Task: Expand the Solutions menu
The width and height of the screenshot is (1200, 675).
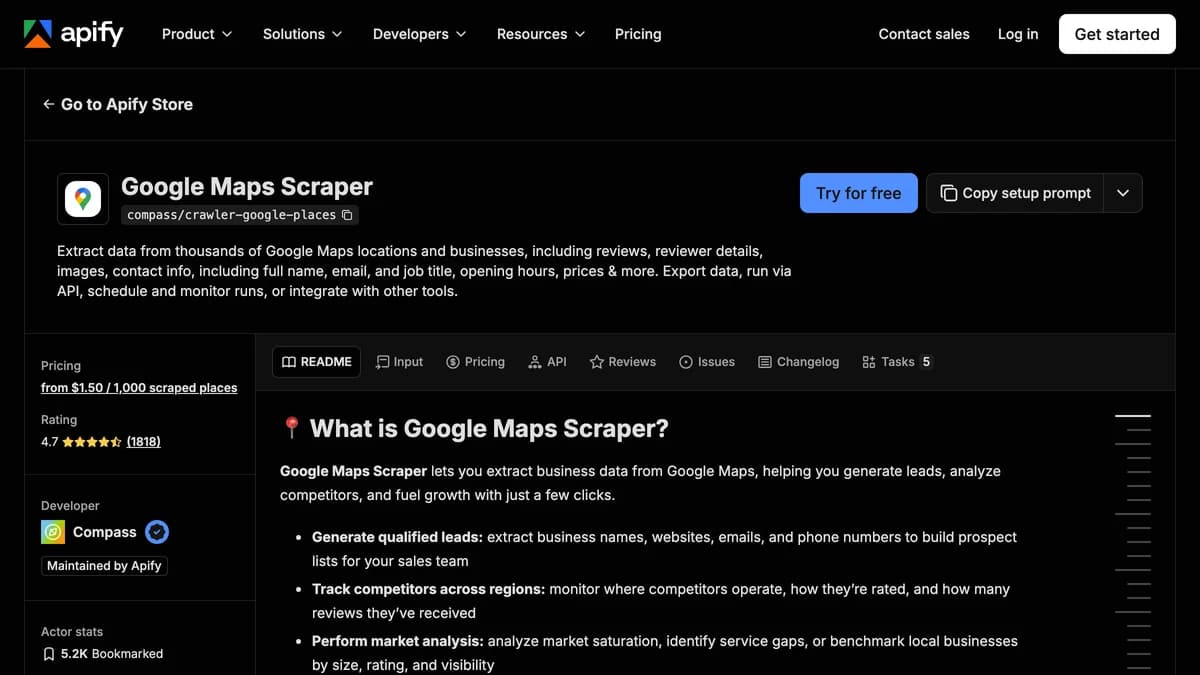Action: 303,34
